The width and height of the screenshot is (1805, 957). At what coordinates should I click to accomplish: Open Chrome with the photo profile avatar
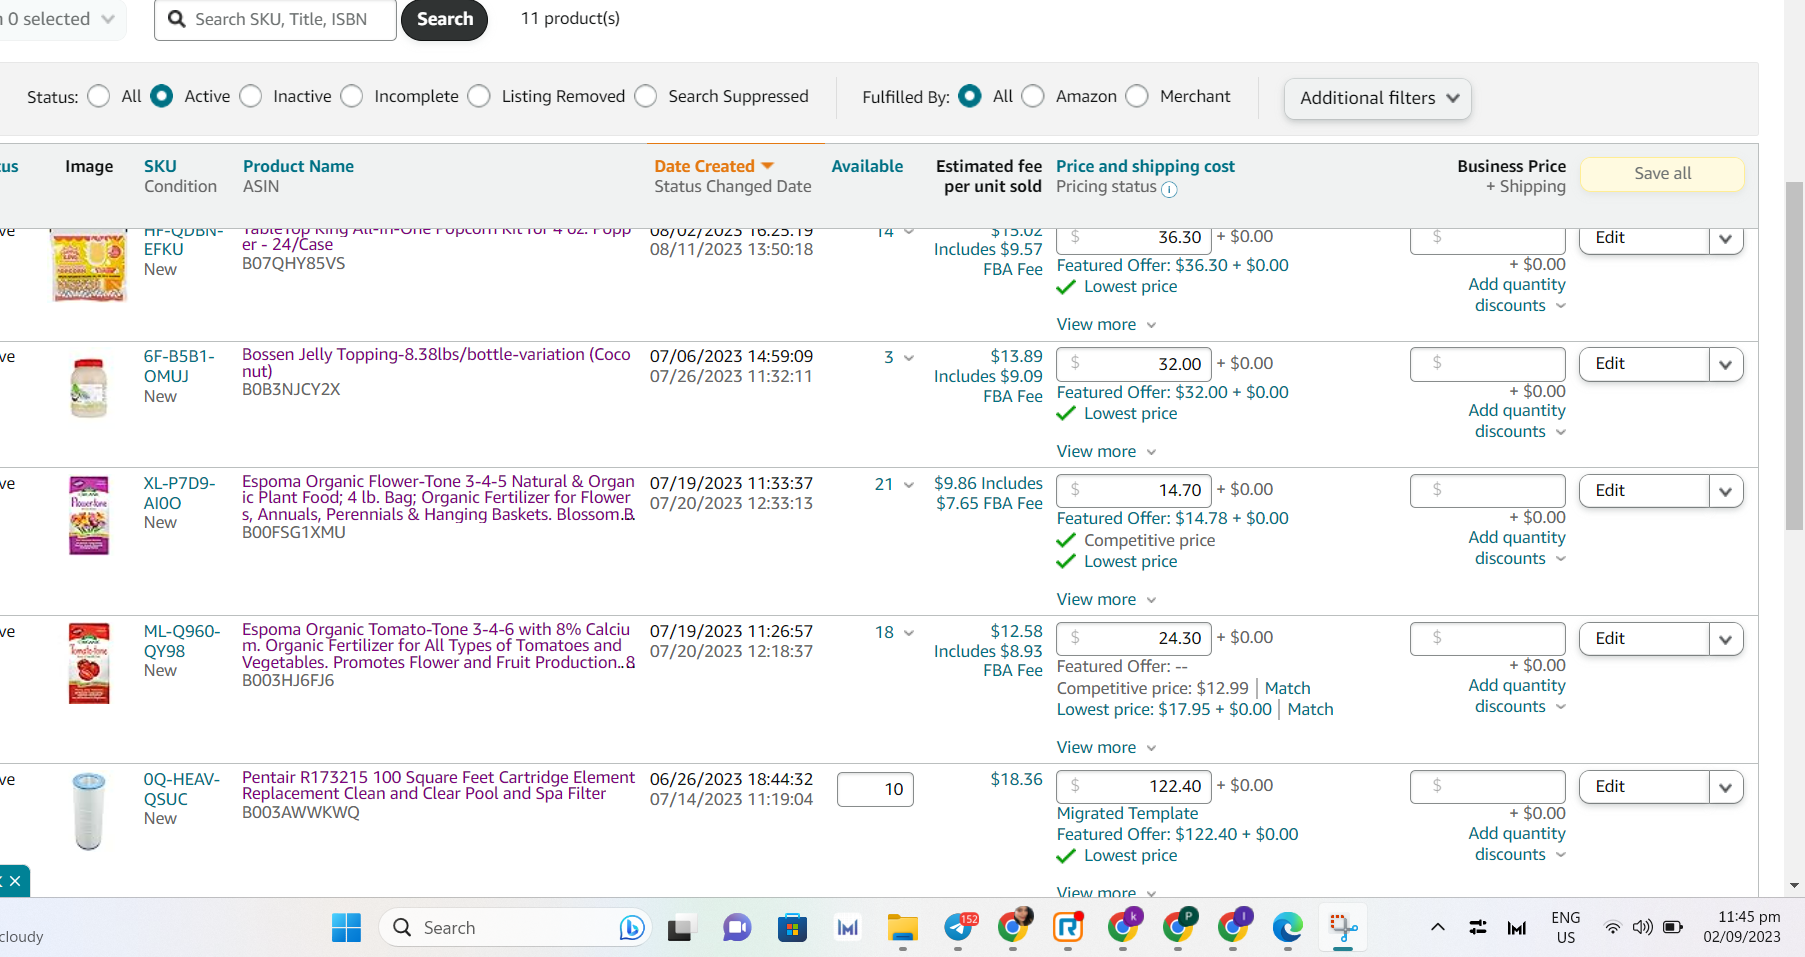click(x=1014, y=926)
